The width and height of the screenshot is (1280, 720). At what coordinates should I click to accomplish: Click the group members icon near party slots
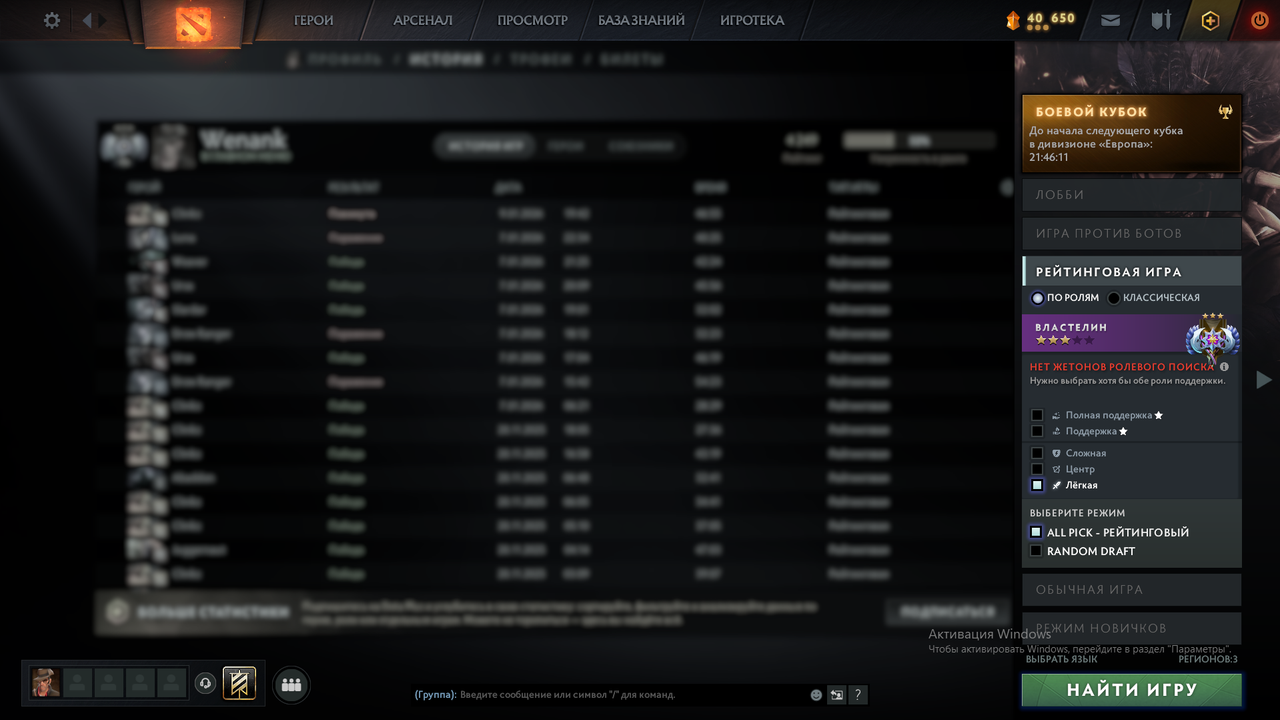(290, 685)
